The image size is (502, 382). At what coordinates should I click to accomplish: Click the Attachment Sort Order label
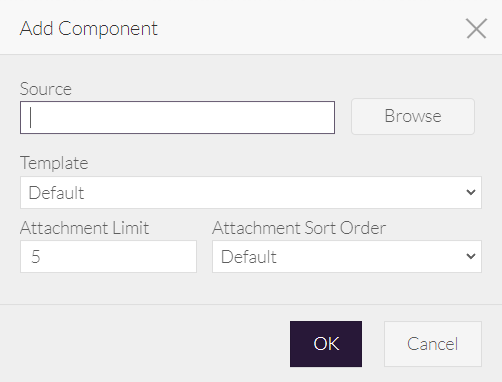tap(299, 228)
